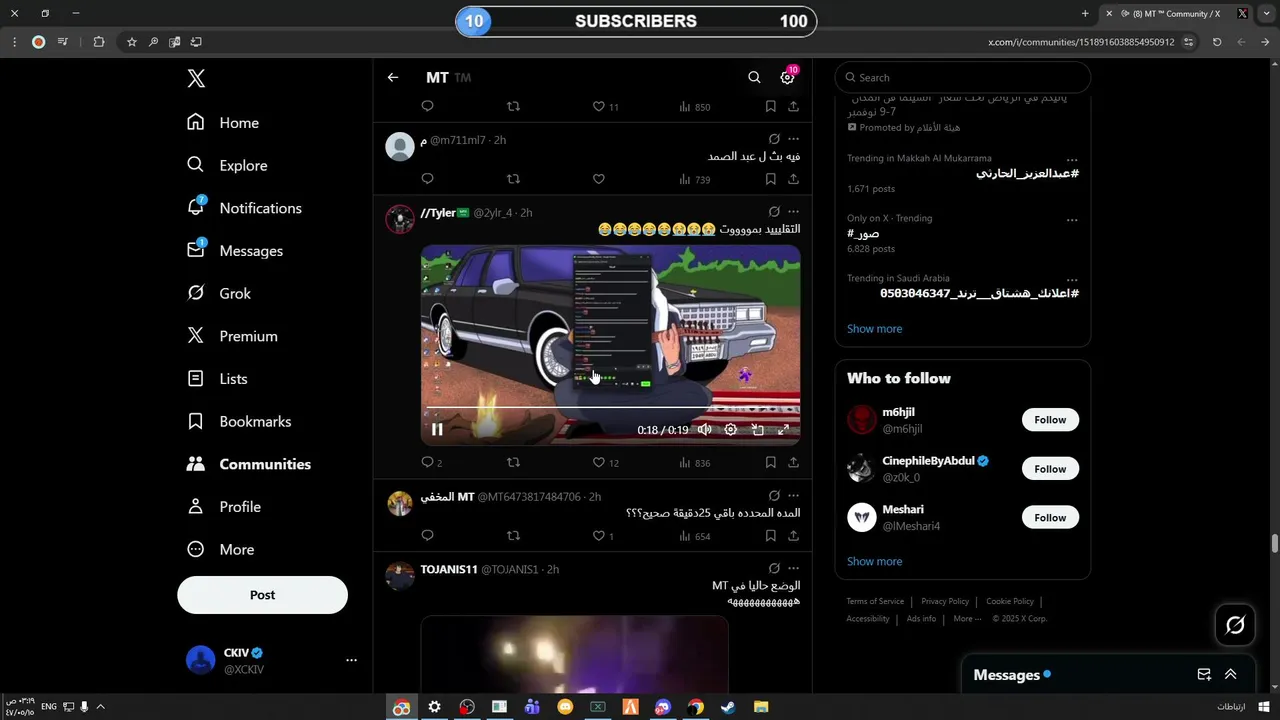This screenshot has width=1280, height=720.
Task: Open options for Makkah Al Mukarrama trend
Action: click(1072, 159)
